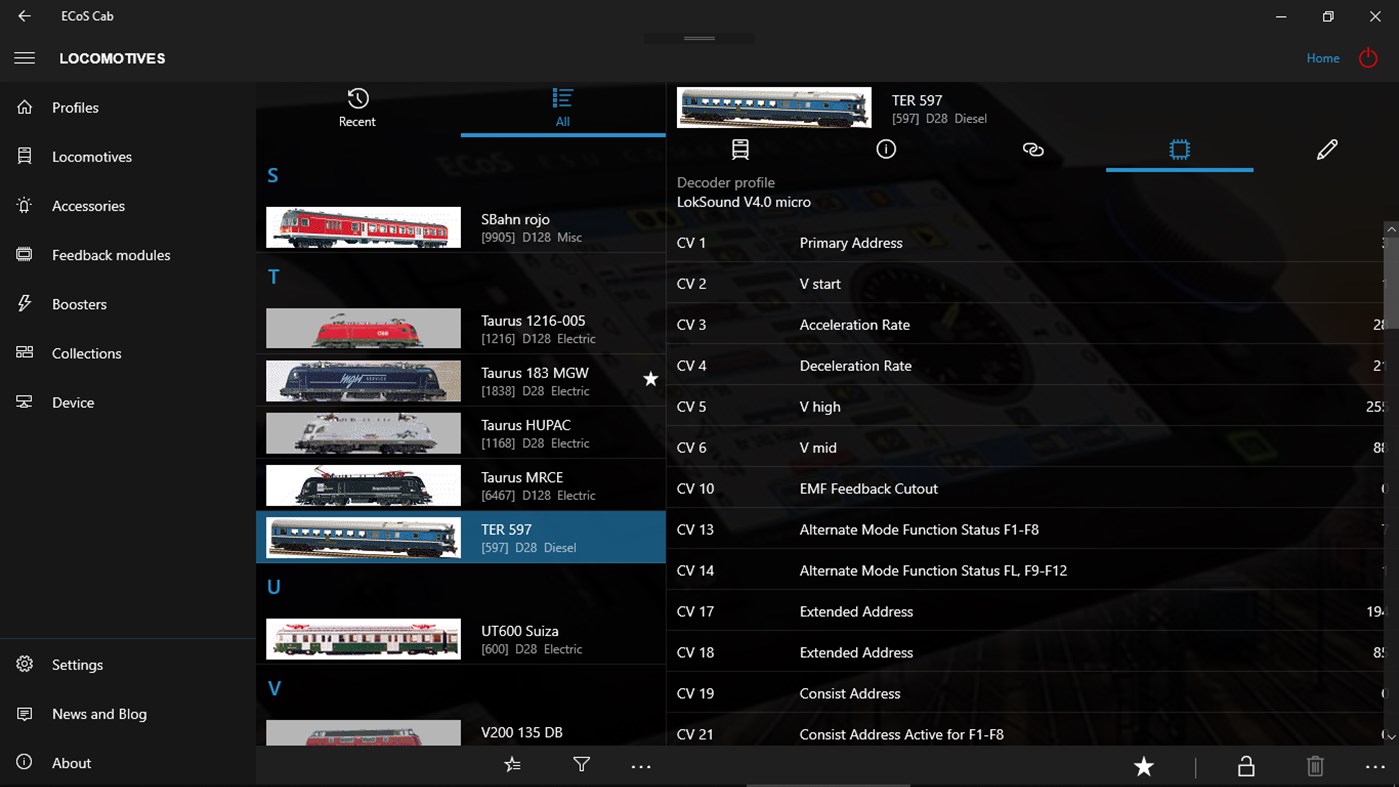
Task: Open more options under locomotive list
Action: (x=641, y=766)
